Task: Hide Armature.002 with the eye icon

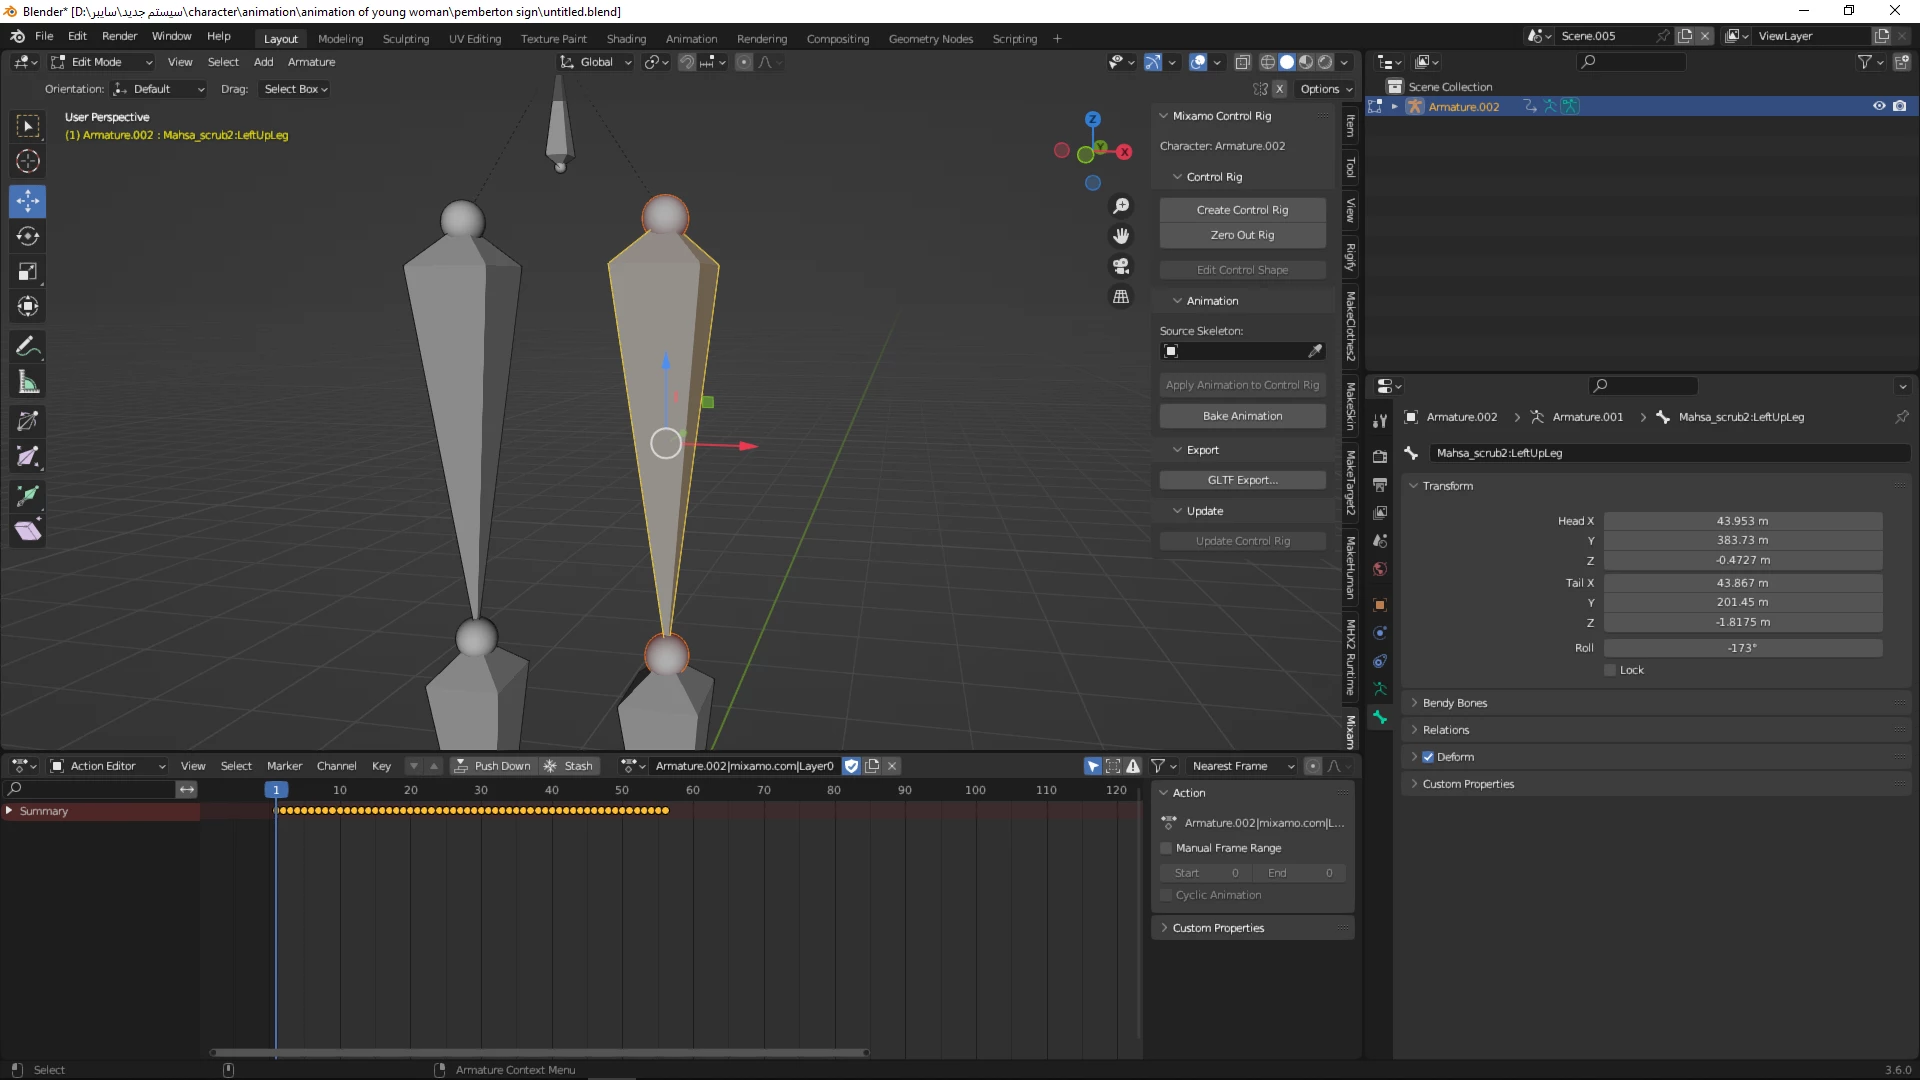Action: [1879, 106]
